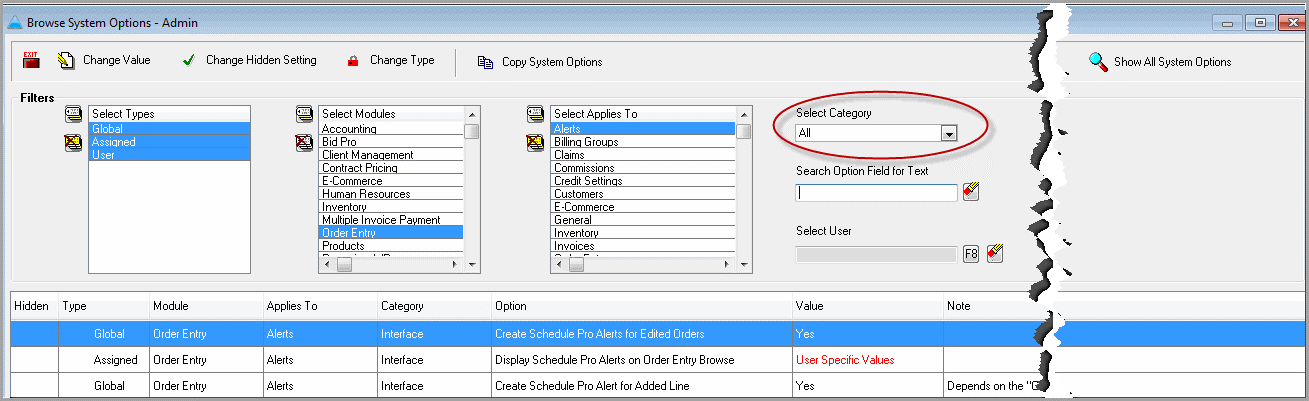Click the Change Value toolbar label
This screenshot has width=1309, height=401.
click(117, 61)
